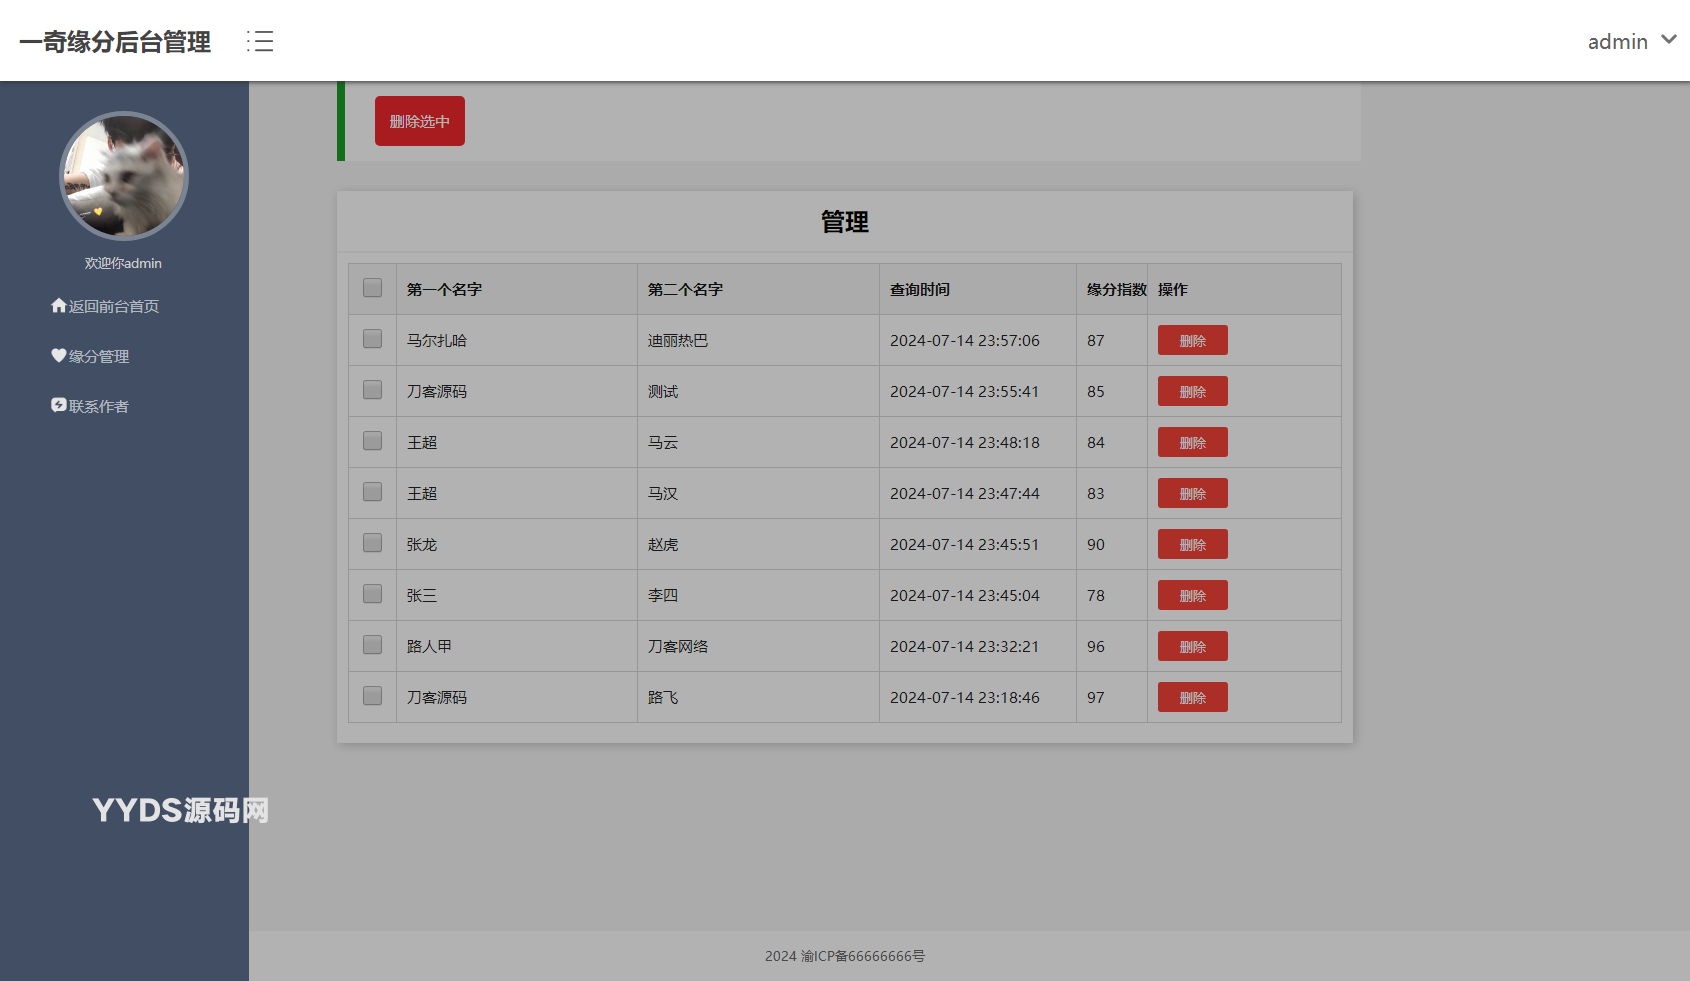
Task: Tick the select-all checkbox in table header
Action: (372, 288)
